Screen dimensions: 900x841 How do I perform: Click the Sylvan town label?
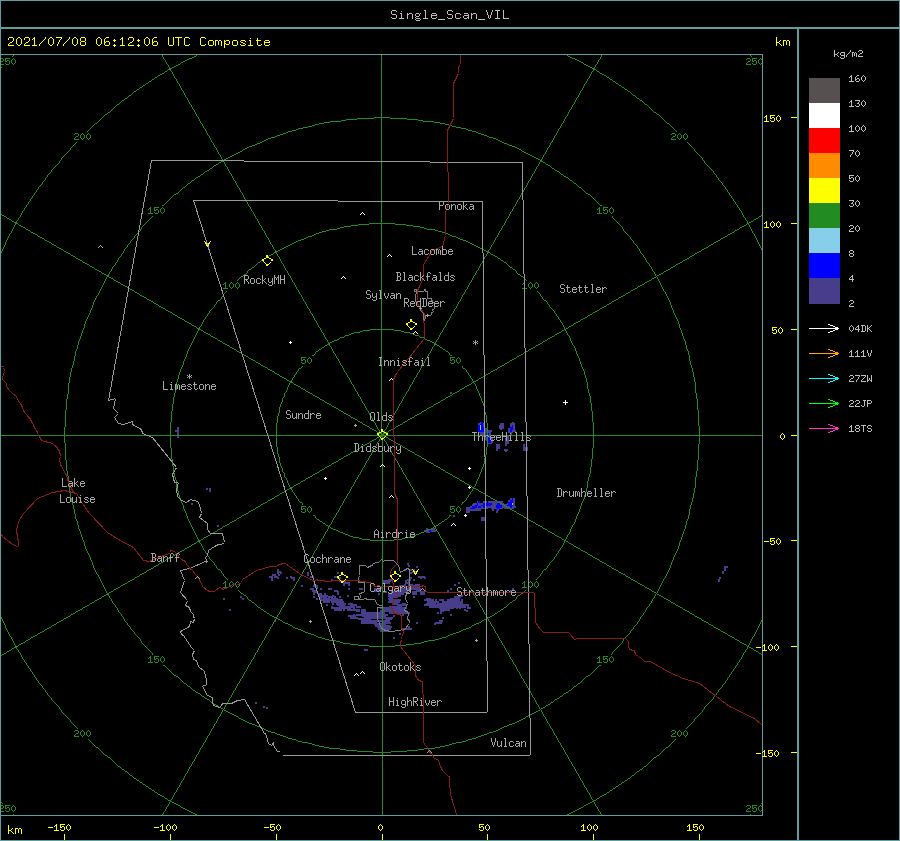pos(383,295)
